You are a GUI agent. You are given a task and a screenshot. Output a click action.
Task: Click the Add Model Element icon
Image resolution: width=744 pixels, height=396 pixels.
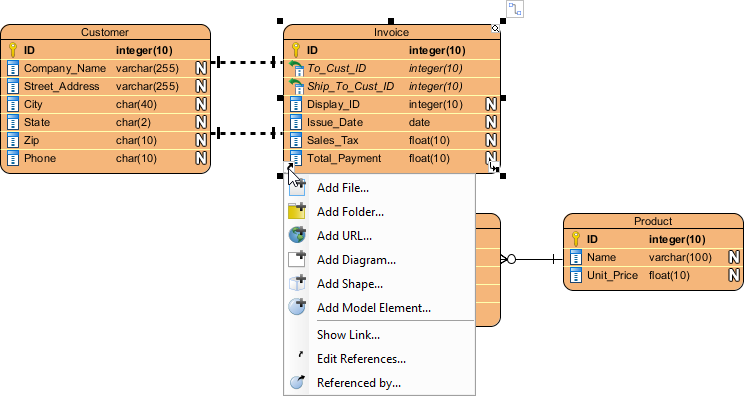click(297, 307)
